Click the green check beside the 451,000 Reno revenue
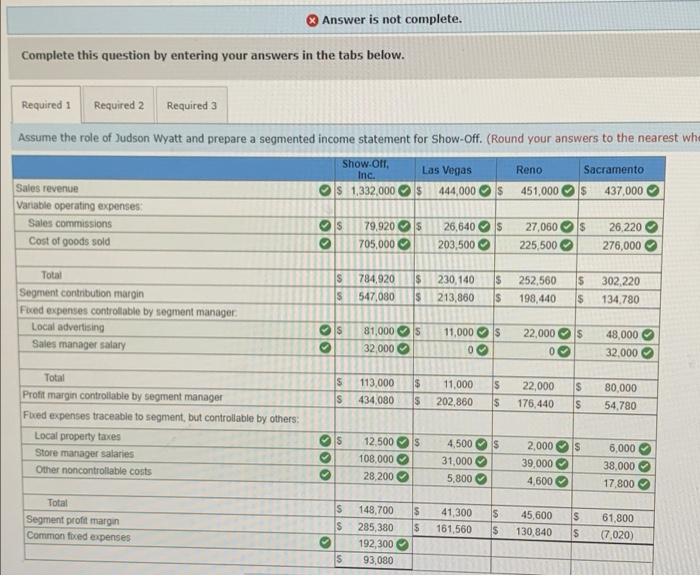 (x=567, y=191)
